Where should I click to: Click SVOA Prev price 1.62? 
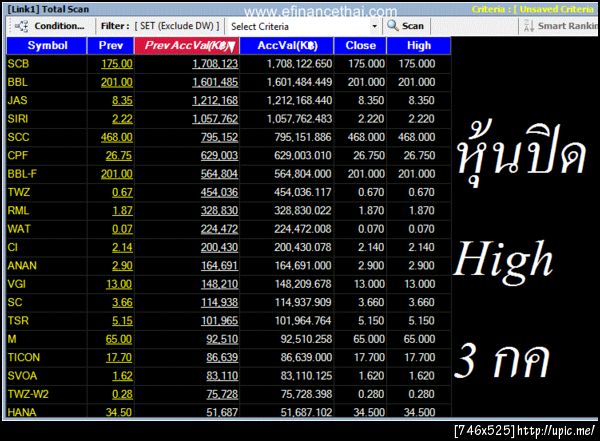(122, 376)
